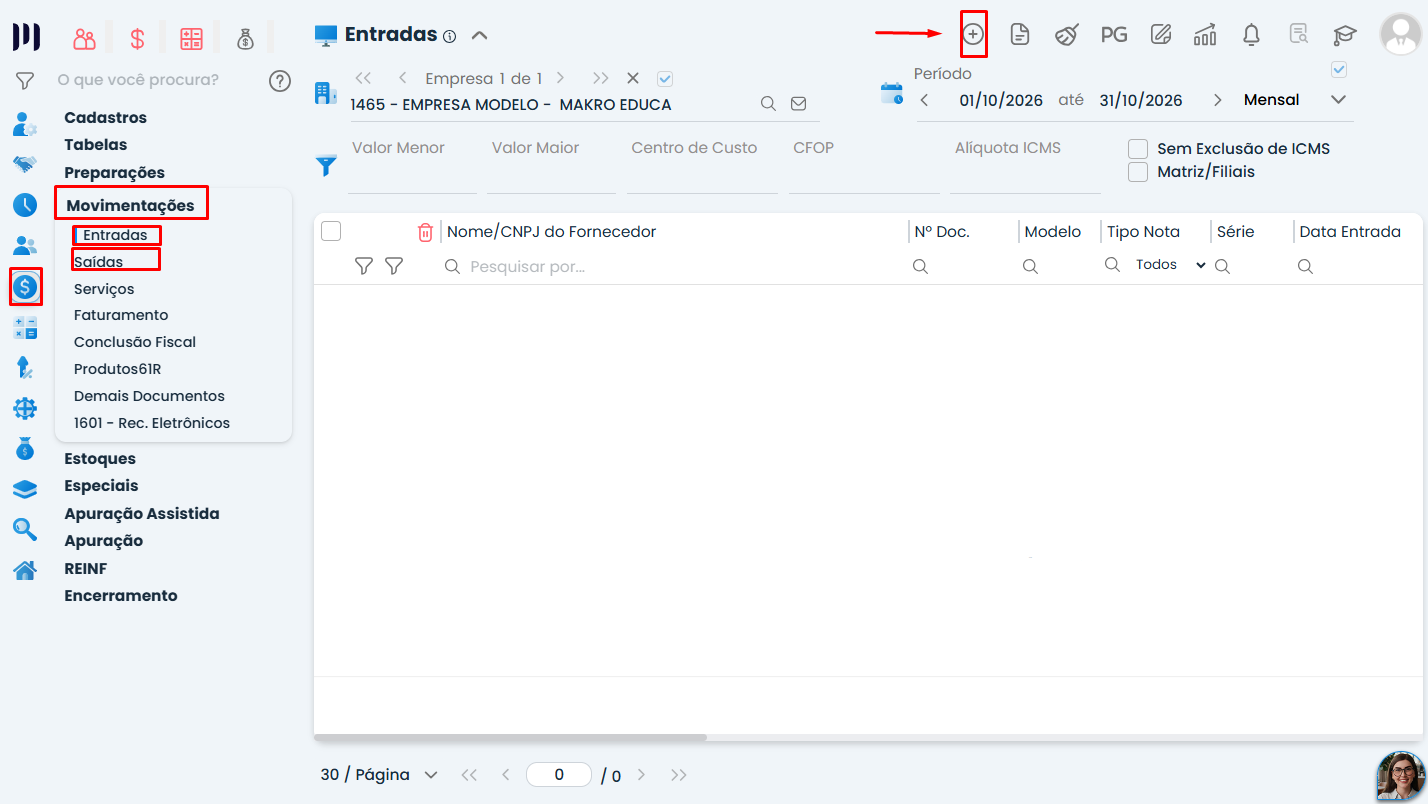This screenshot has height=804, width=1428.
Task: Open the Tipo Nota Todos dropdown
Action: coord(1172,265)
